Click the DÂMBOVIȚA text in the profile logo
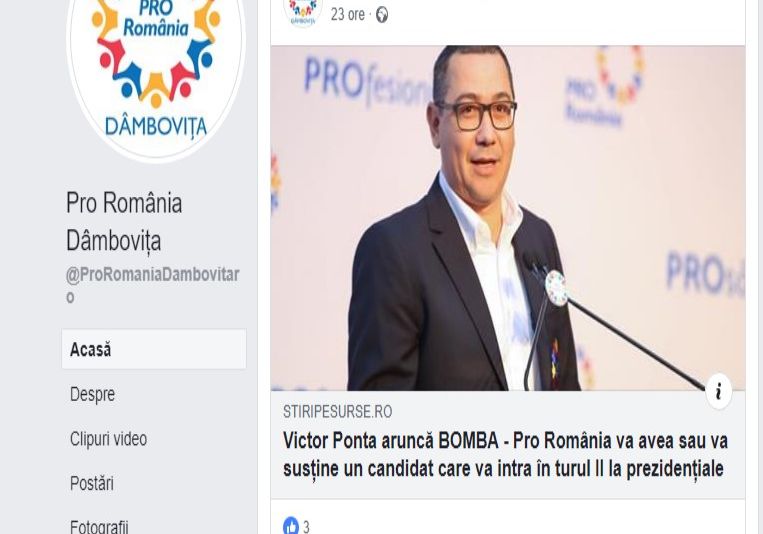Screen dimensions: 763x534 coord(156,127)
